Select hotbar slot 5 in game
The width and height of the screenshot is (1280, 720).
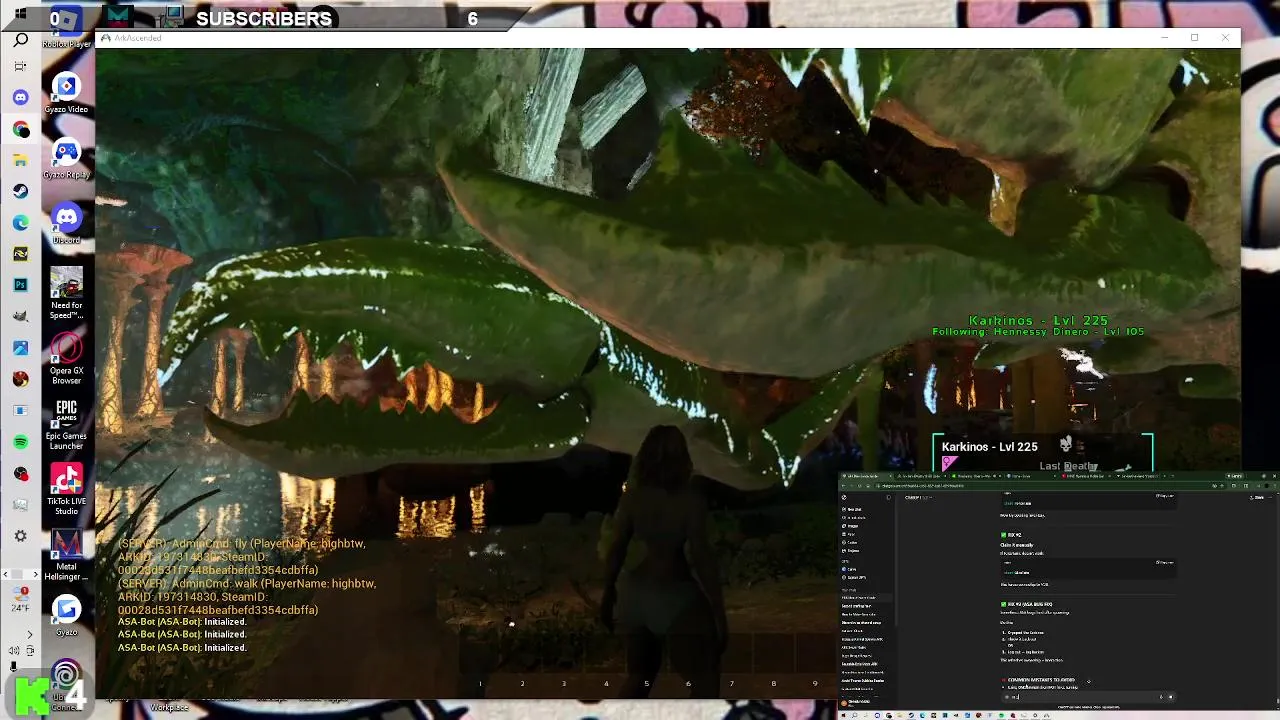pyautogui.click(x=646, y=684)
